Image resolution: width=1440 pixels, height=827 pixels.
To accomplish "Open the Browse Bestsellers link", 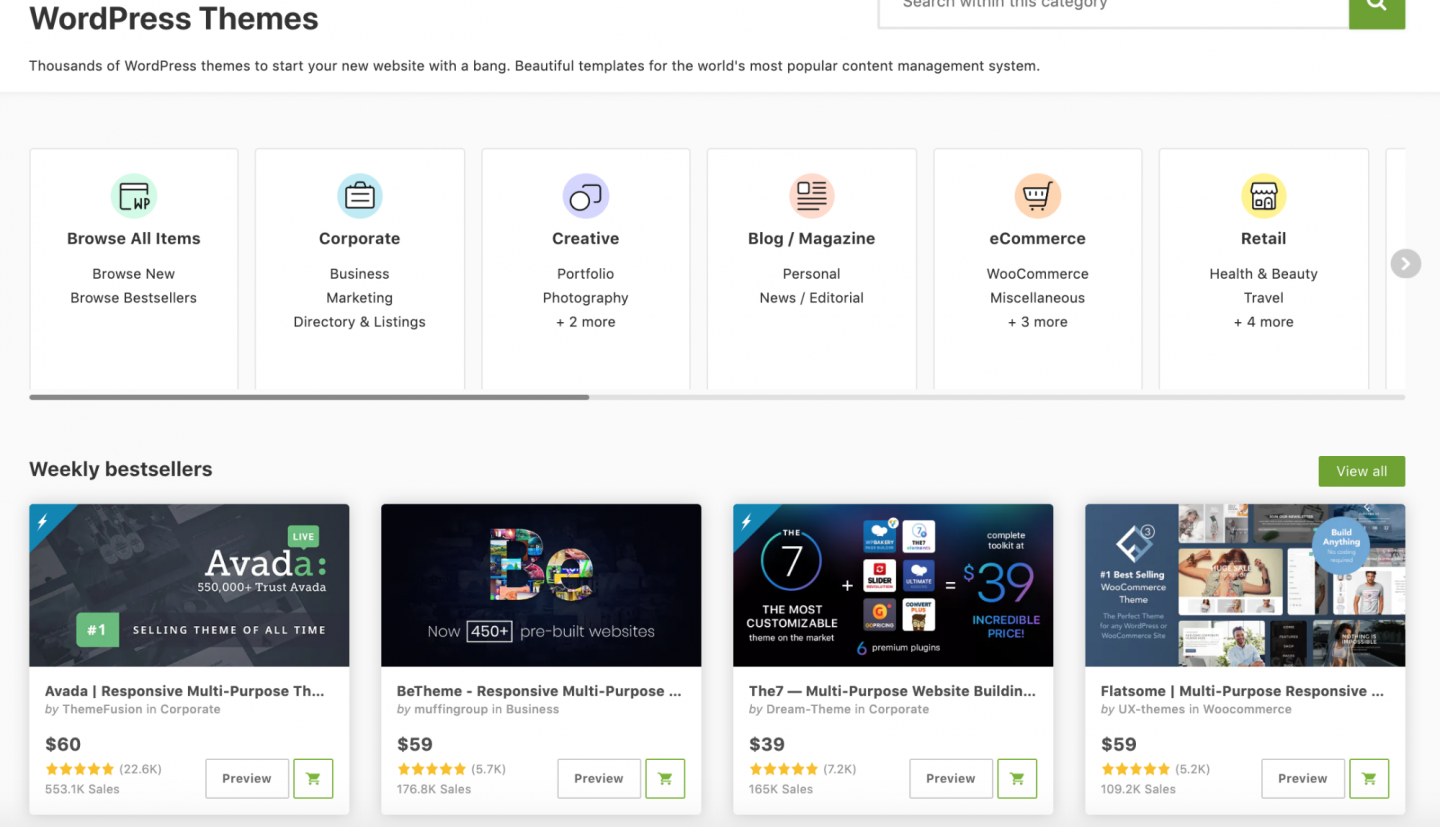I will click(x=134, y=298).
